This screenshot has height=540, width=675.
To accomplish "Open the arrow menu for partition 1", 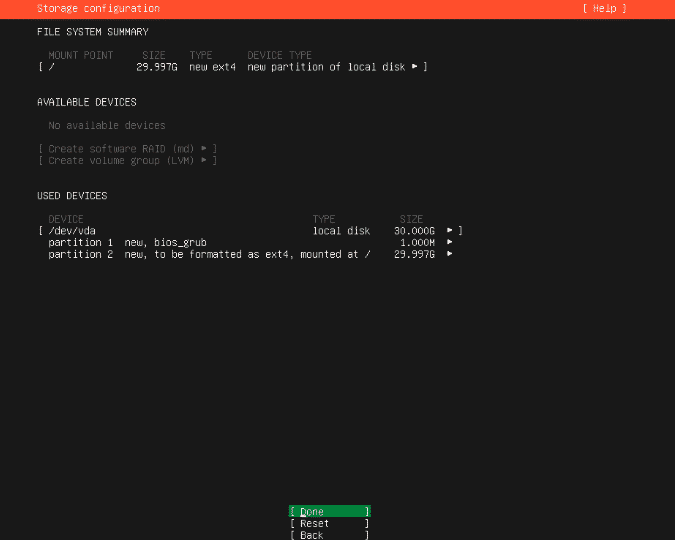I will click(450, 242).
